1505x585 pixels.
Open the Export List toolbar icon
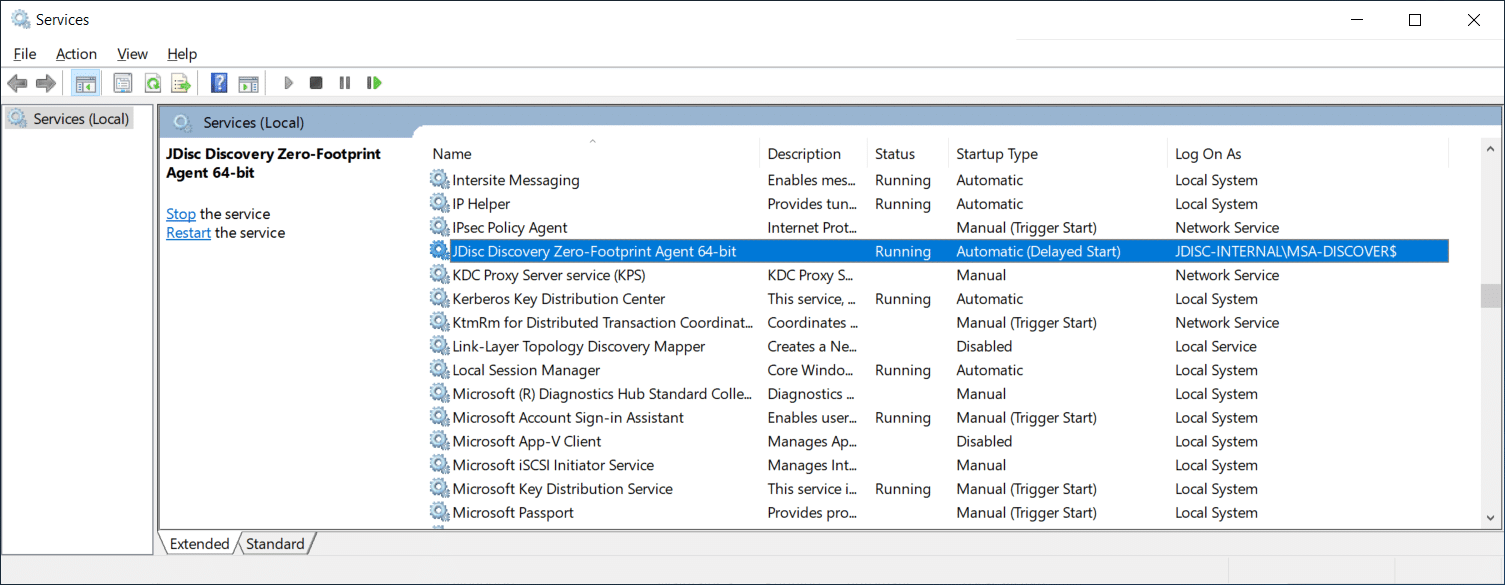click(x=181, y=82)
